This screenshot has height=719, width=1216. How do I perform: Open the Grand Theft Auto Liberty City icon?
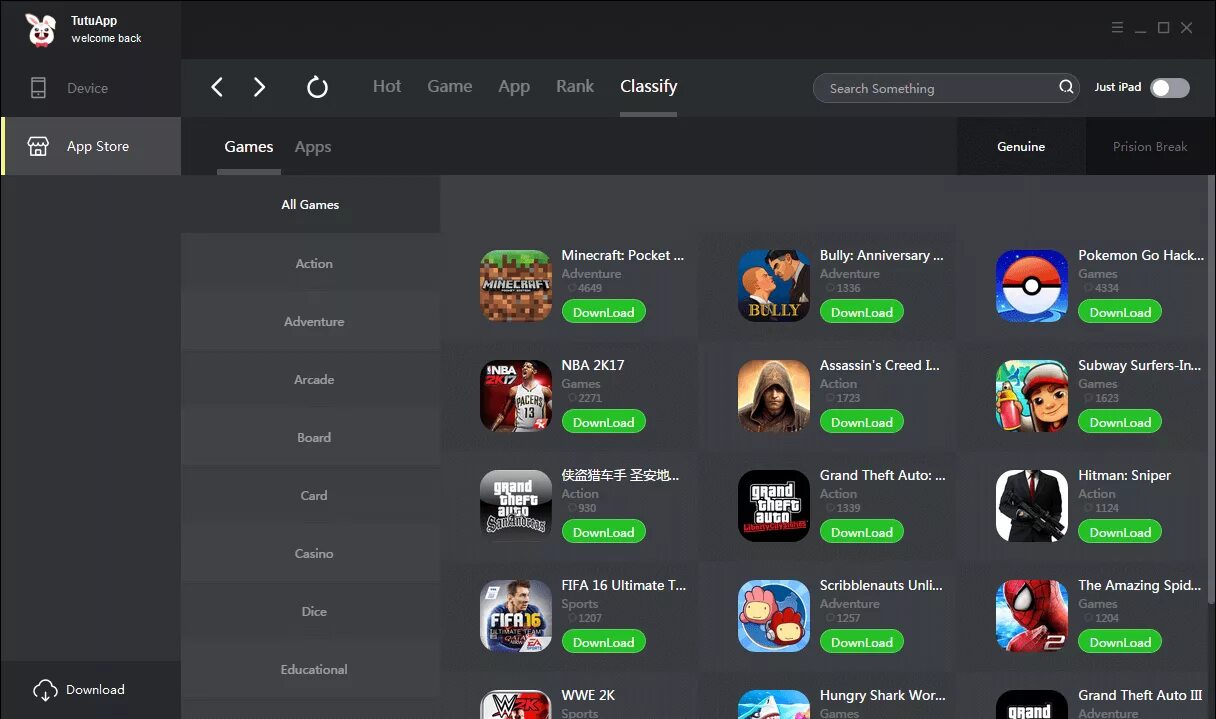(x=774, y=506)
